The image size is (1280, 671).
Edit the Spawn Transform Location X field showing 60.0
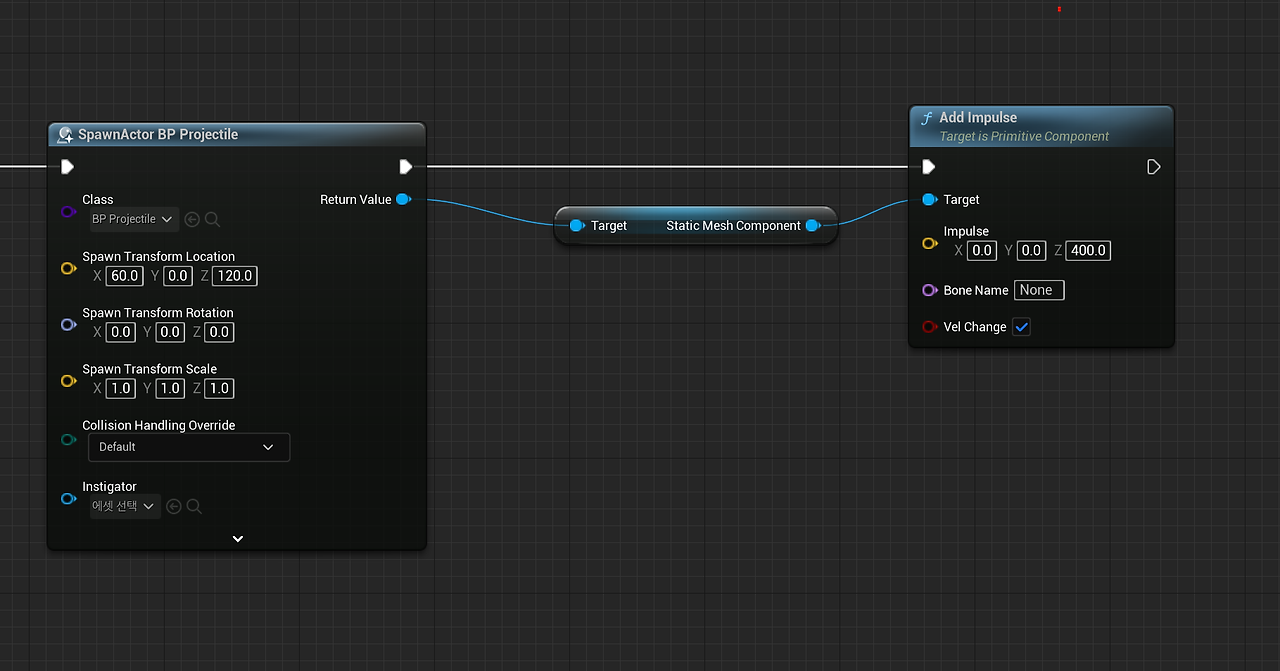[124, 275]
